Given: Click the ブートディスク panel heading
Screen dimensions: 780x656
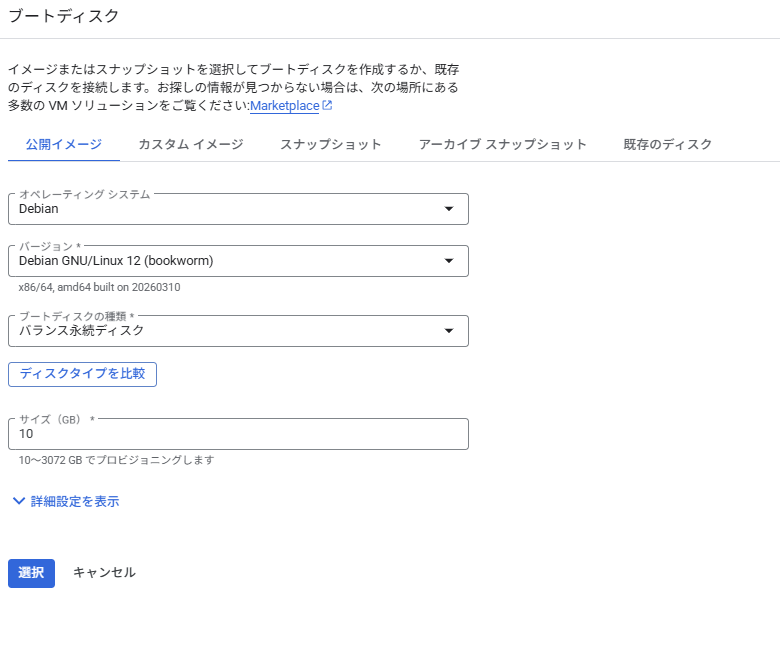Looking at the screenshot, I should coord(63,16).
